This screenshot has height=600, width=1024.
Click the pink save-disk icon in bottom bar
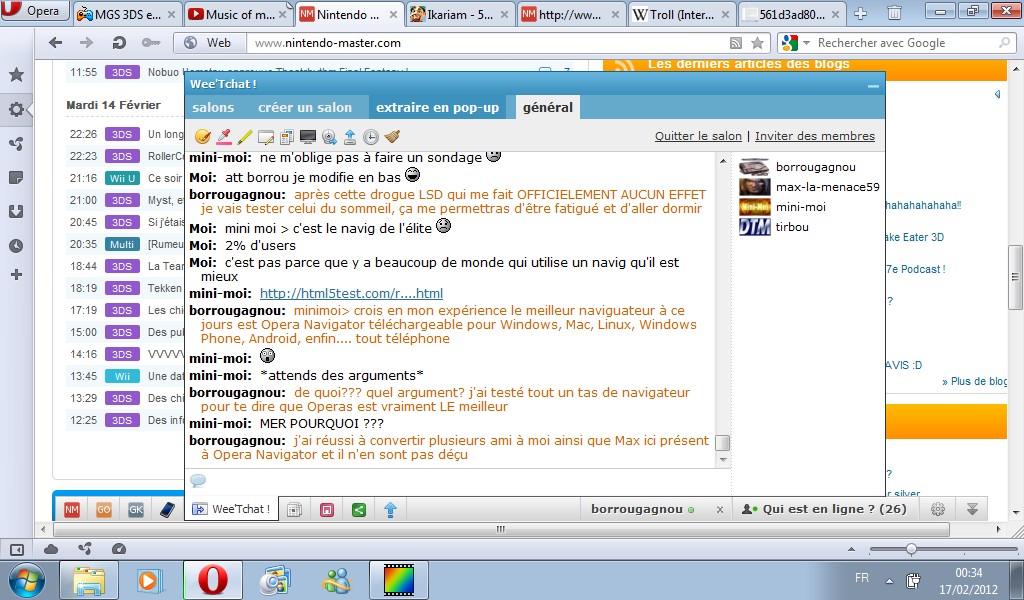[x=327, y=509]
